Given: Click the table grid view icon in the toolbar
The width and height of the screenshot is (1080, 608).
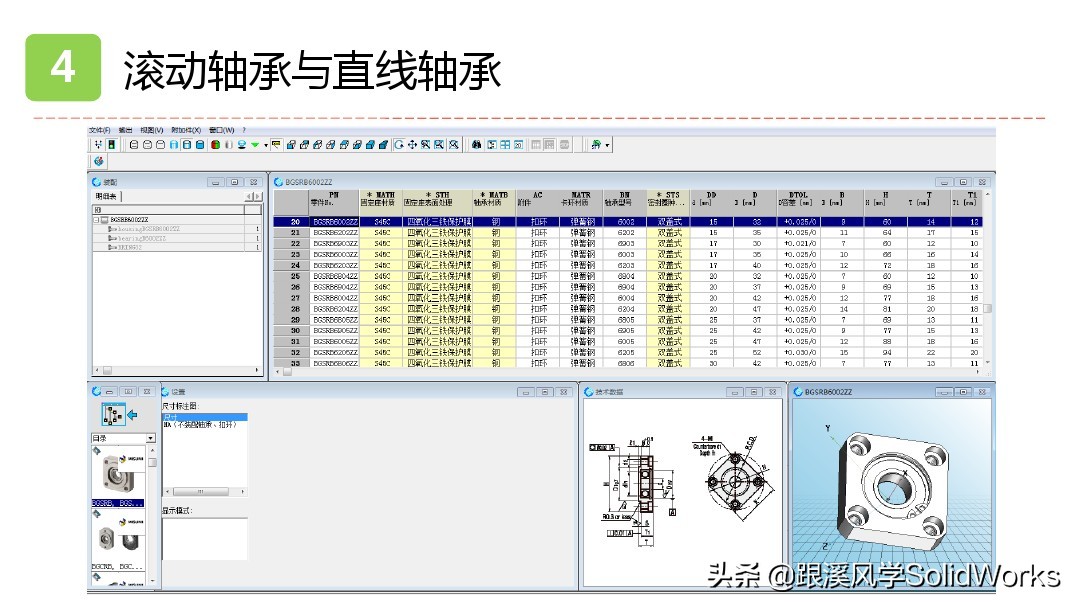Looking at the screenshot, I should (x=505, y=143).
